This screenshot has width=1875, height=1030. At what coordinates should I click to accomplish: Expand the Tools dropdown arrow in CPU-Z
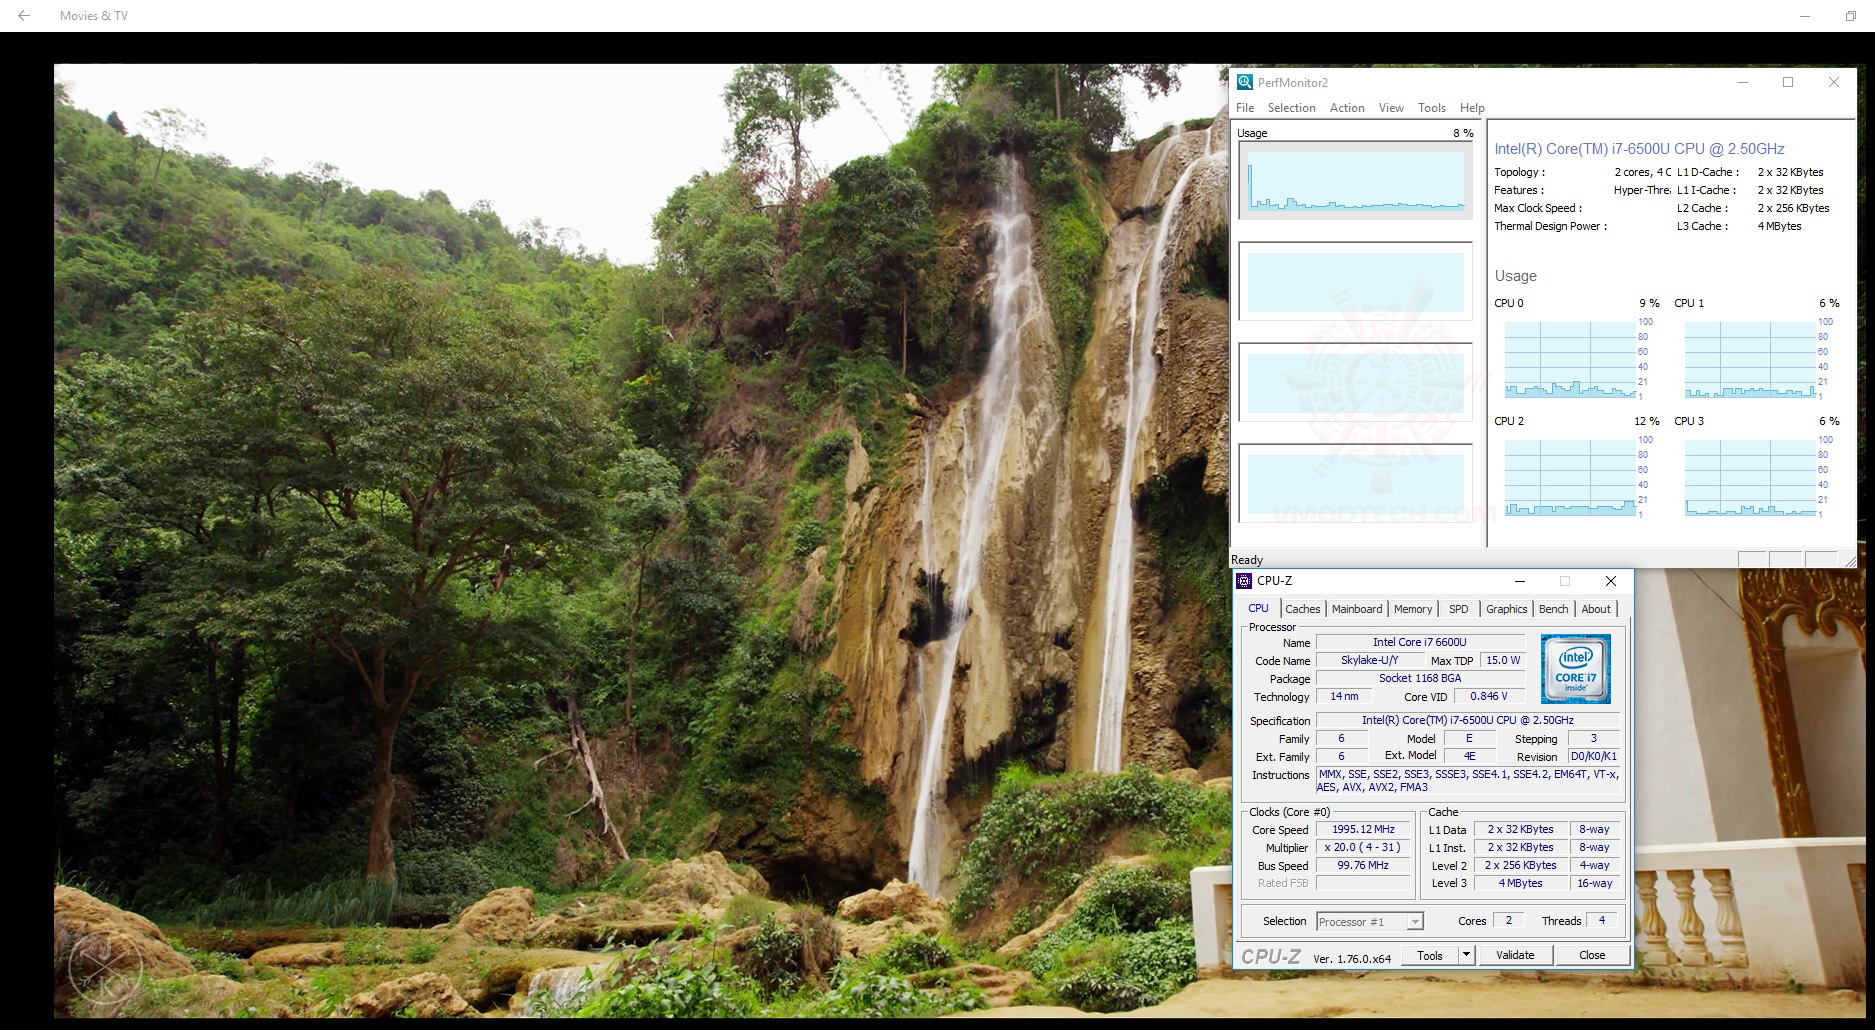(x=1467, y=956)
